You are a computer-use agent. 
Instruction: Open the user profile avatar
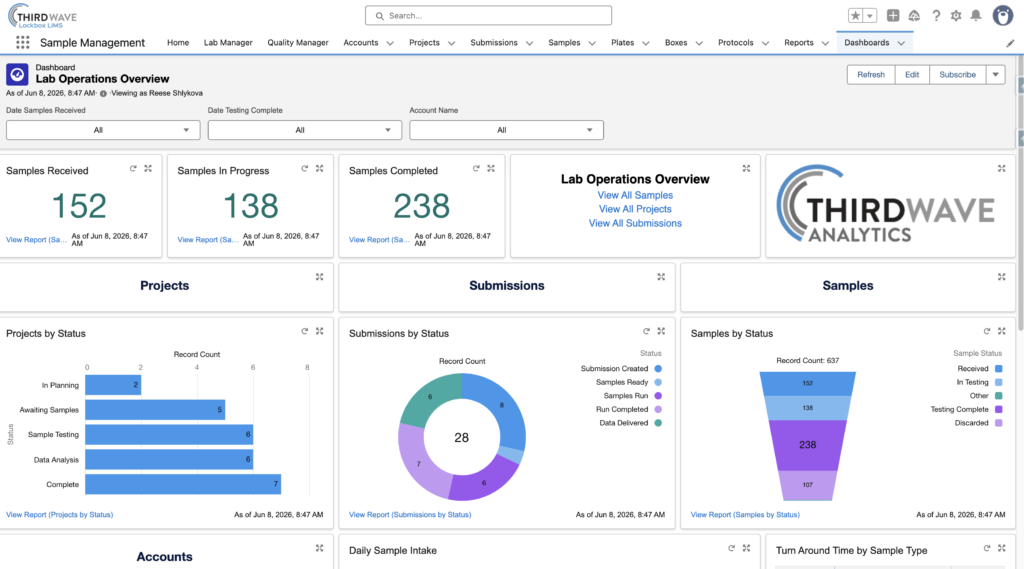click(1002, 15)
